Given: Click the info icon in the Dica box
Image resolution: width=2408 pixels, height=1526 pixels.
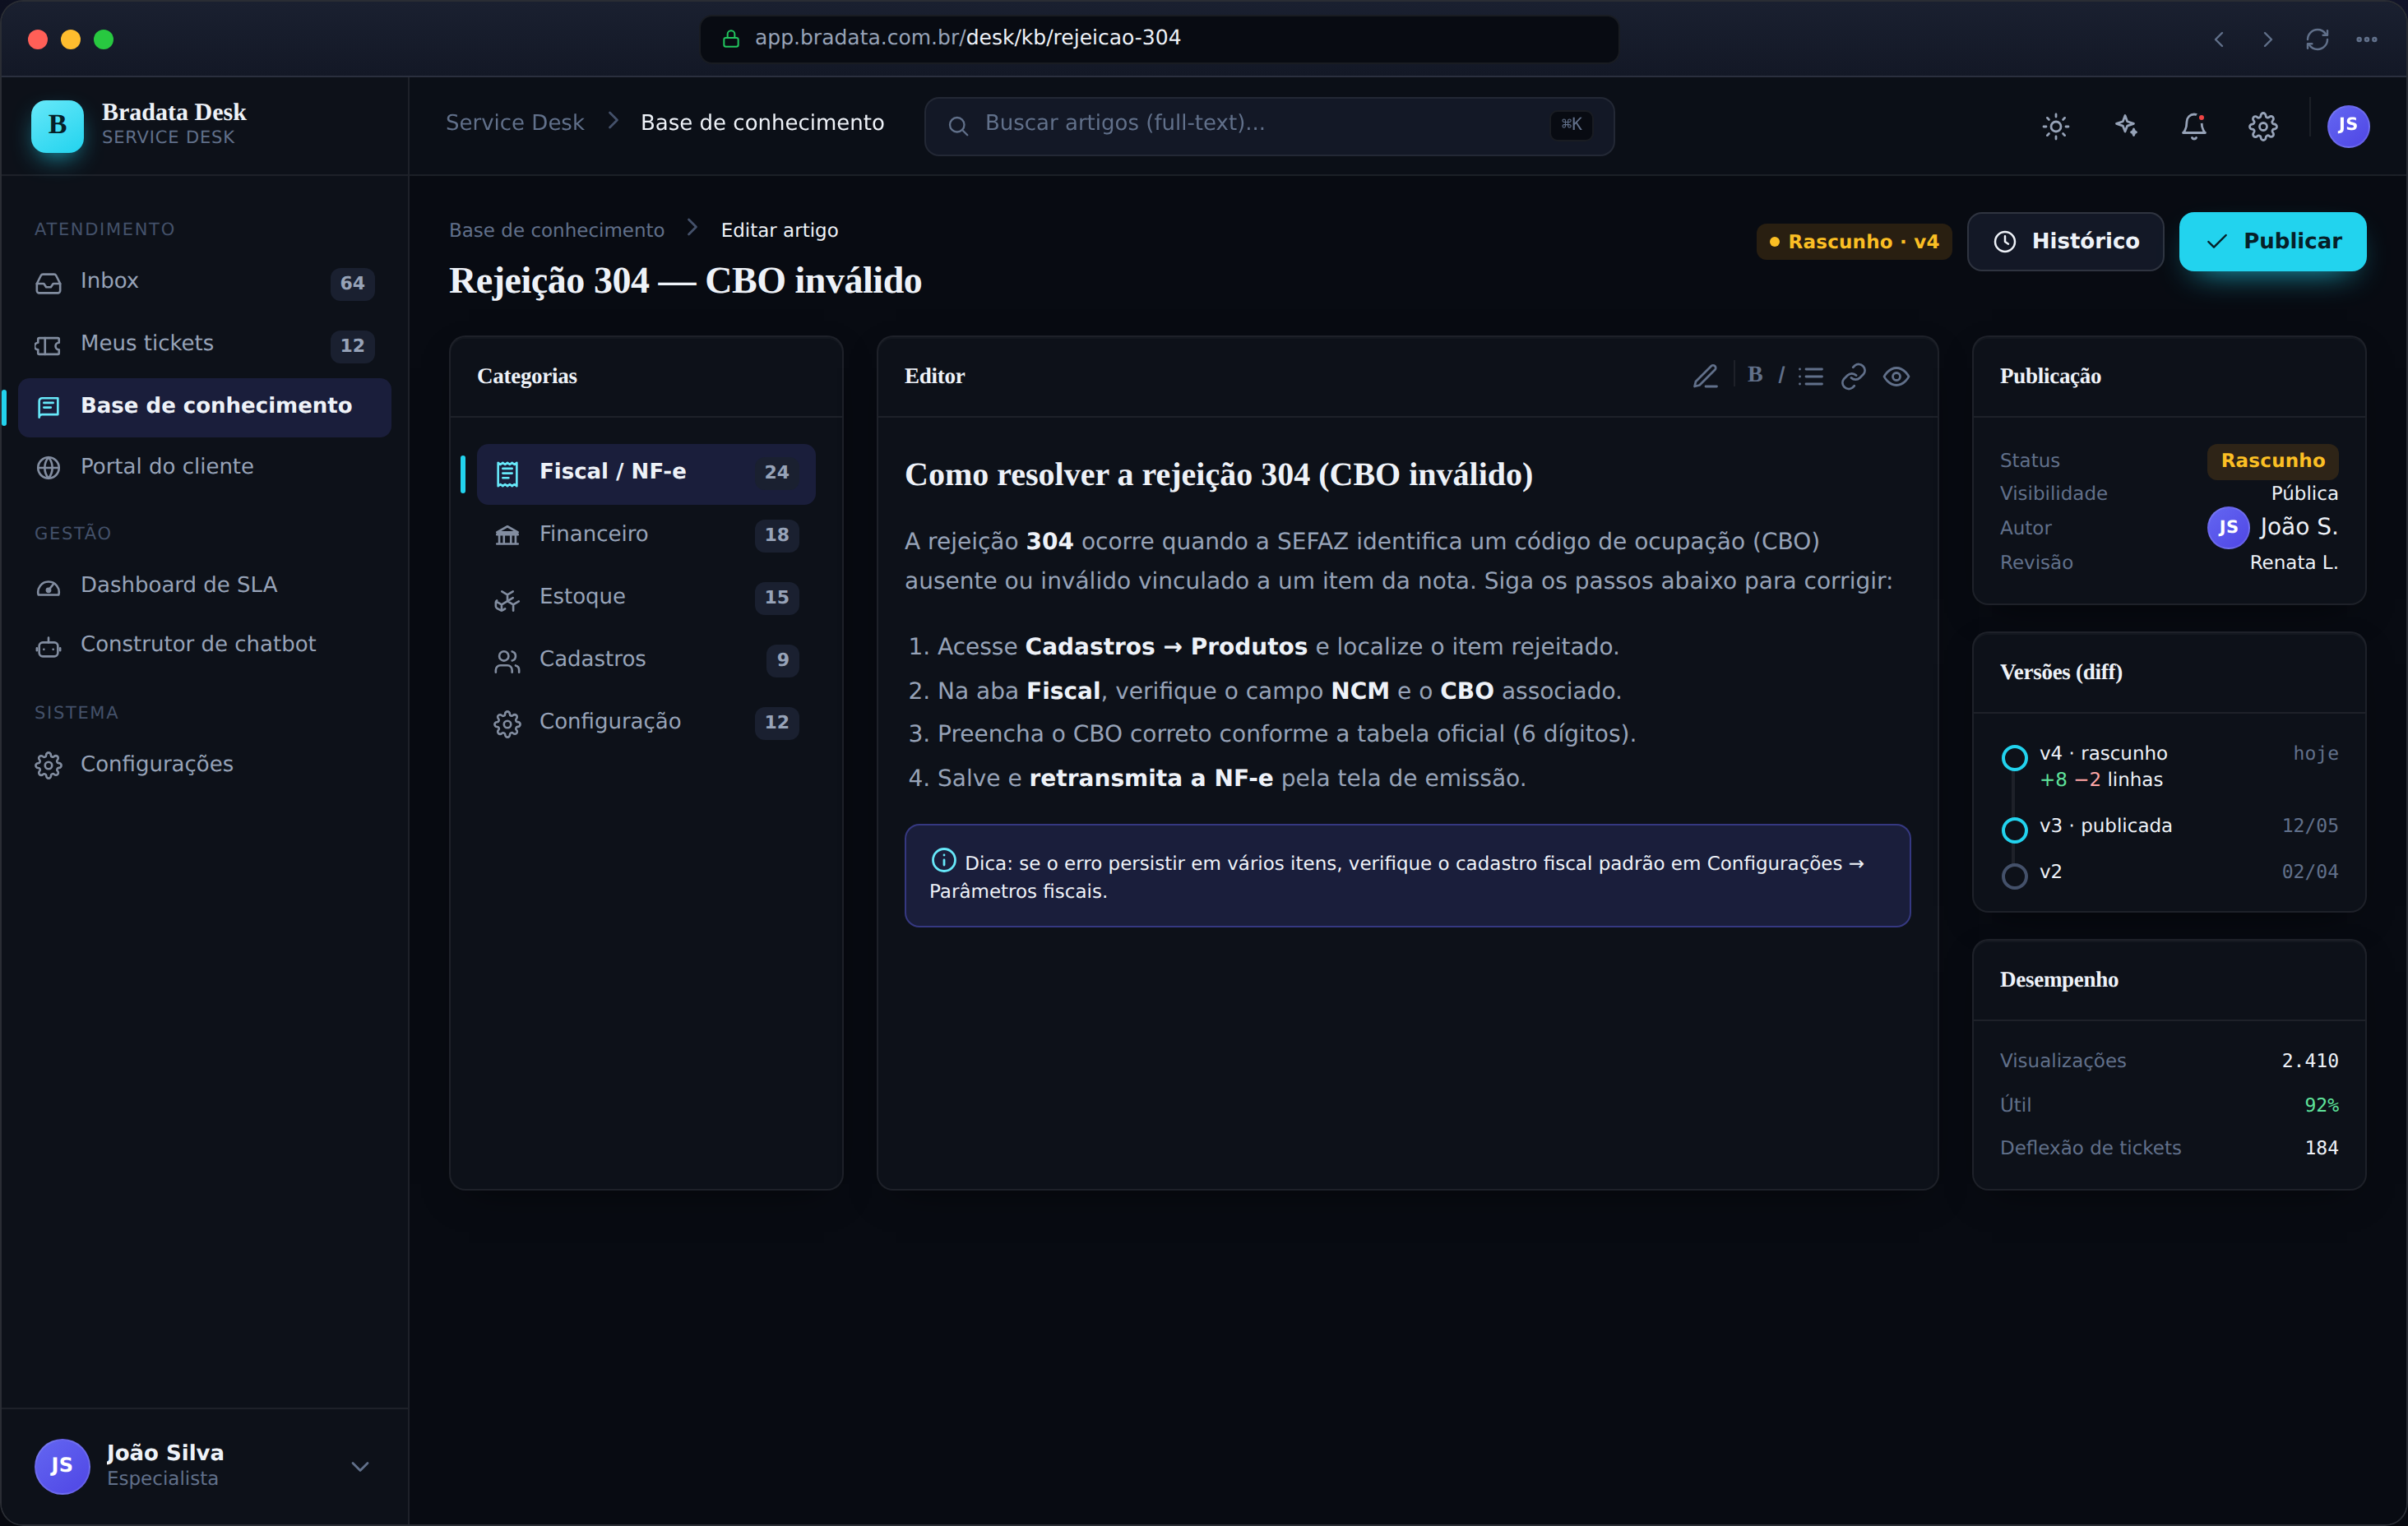Looking at the screenshot, I should click(x=943, y=860).
